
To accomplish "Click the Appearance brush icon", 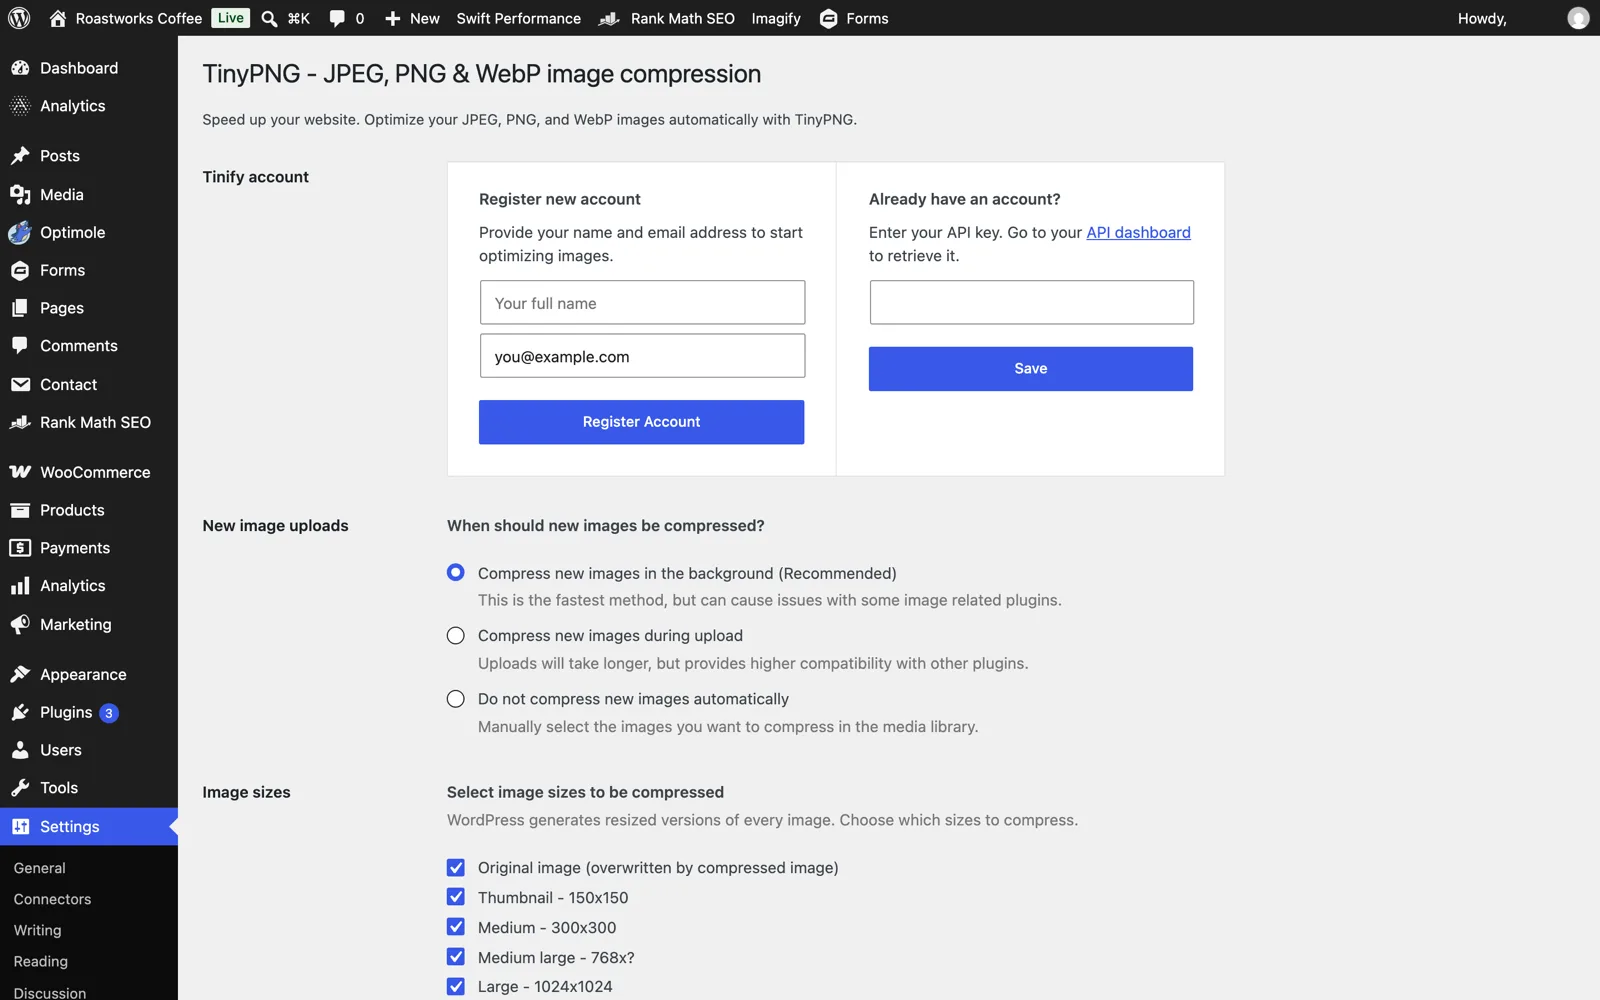I will 20,675.
